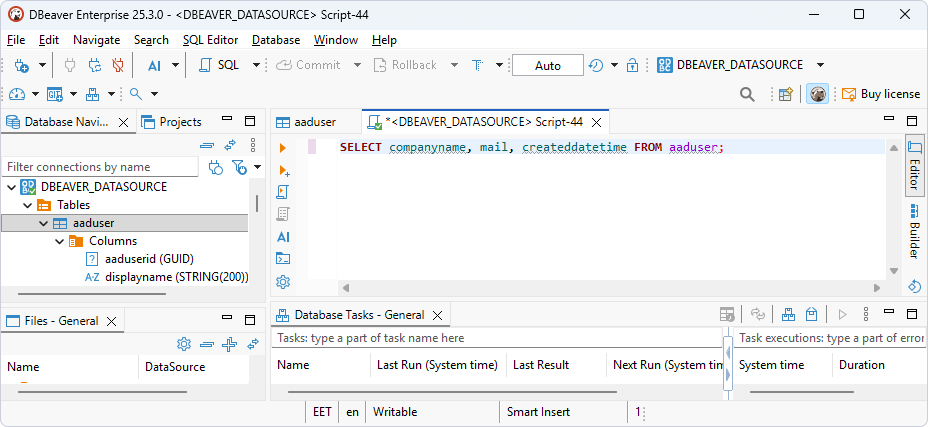Click the Explain execution plan icon

click(283, 214)
